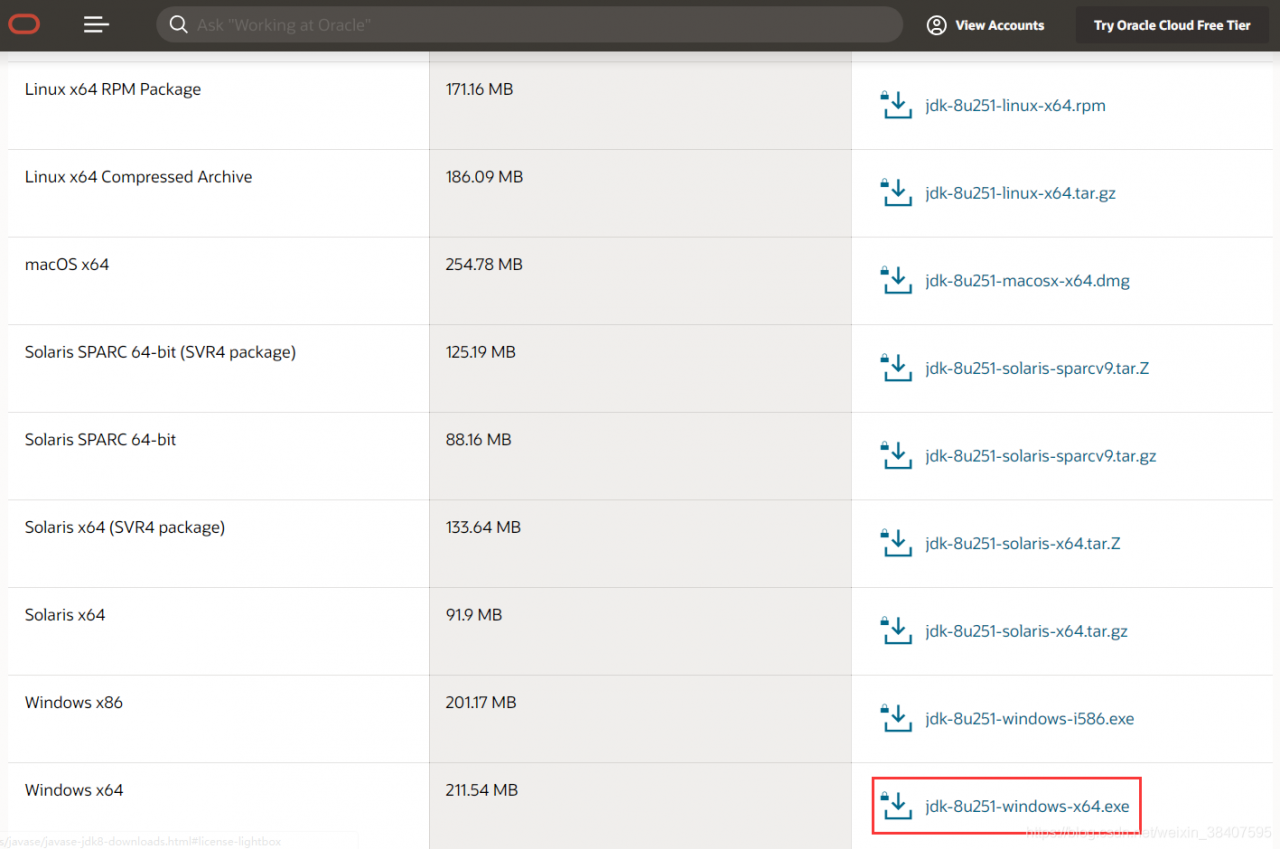Click download icon for solaris-x64.tar.Z

point(896,543)
